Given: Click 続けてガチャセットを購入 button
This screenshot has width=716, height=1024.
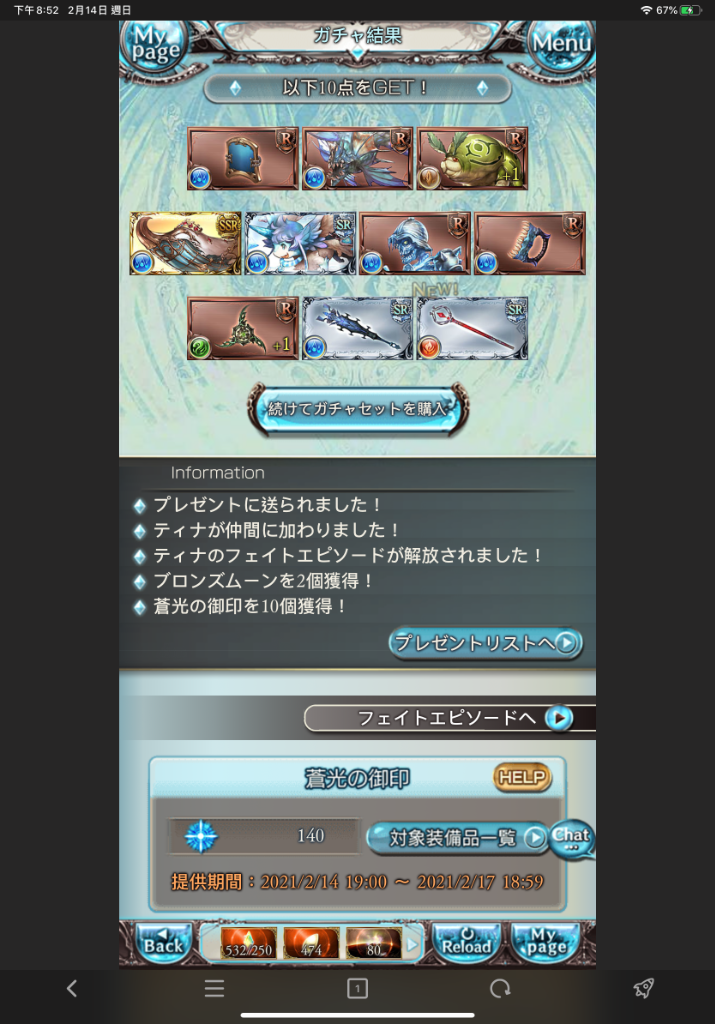Looking at the screenshot, I should pos(358,409).
